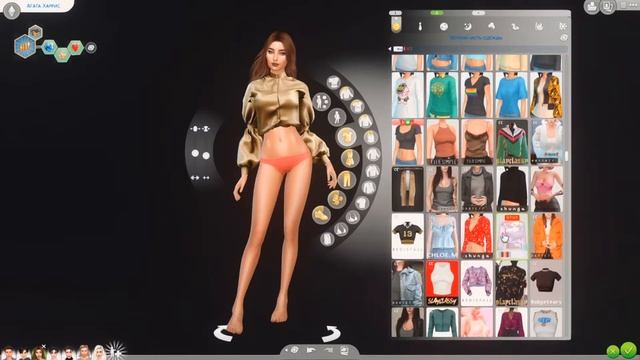The image size is (640, 360).
Task: Select the Tops category in the wheel
Action: pos(347,136)
